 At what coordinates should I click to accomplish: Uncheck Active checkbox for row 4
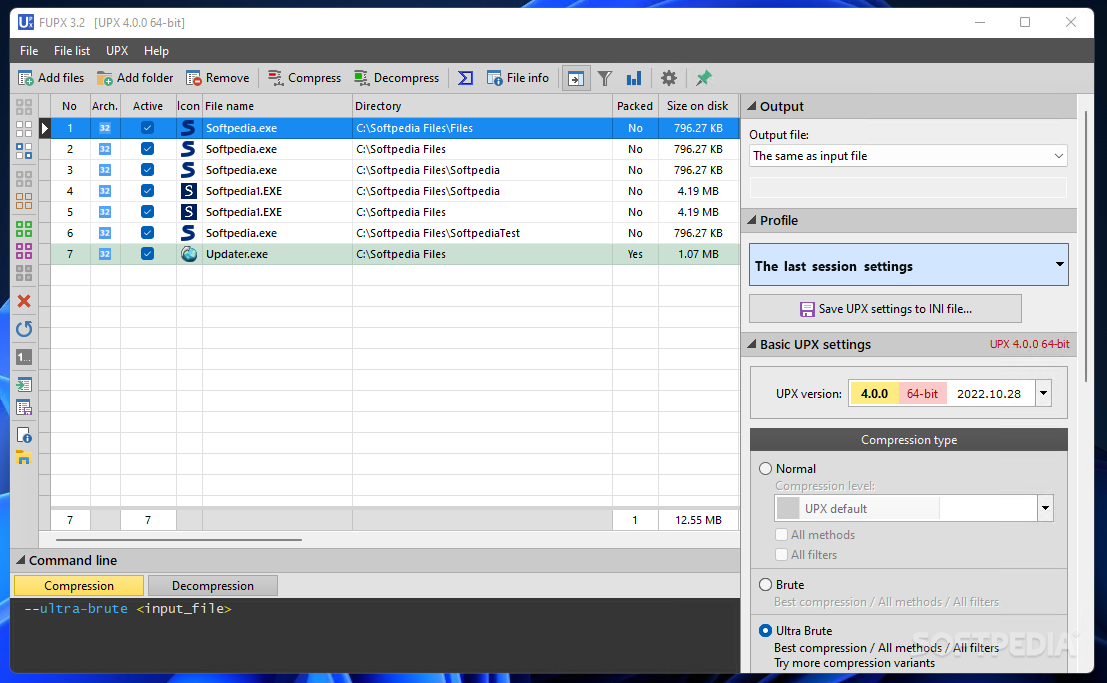(x=147, y=191)
